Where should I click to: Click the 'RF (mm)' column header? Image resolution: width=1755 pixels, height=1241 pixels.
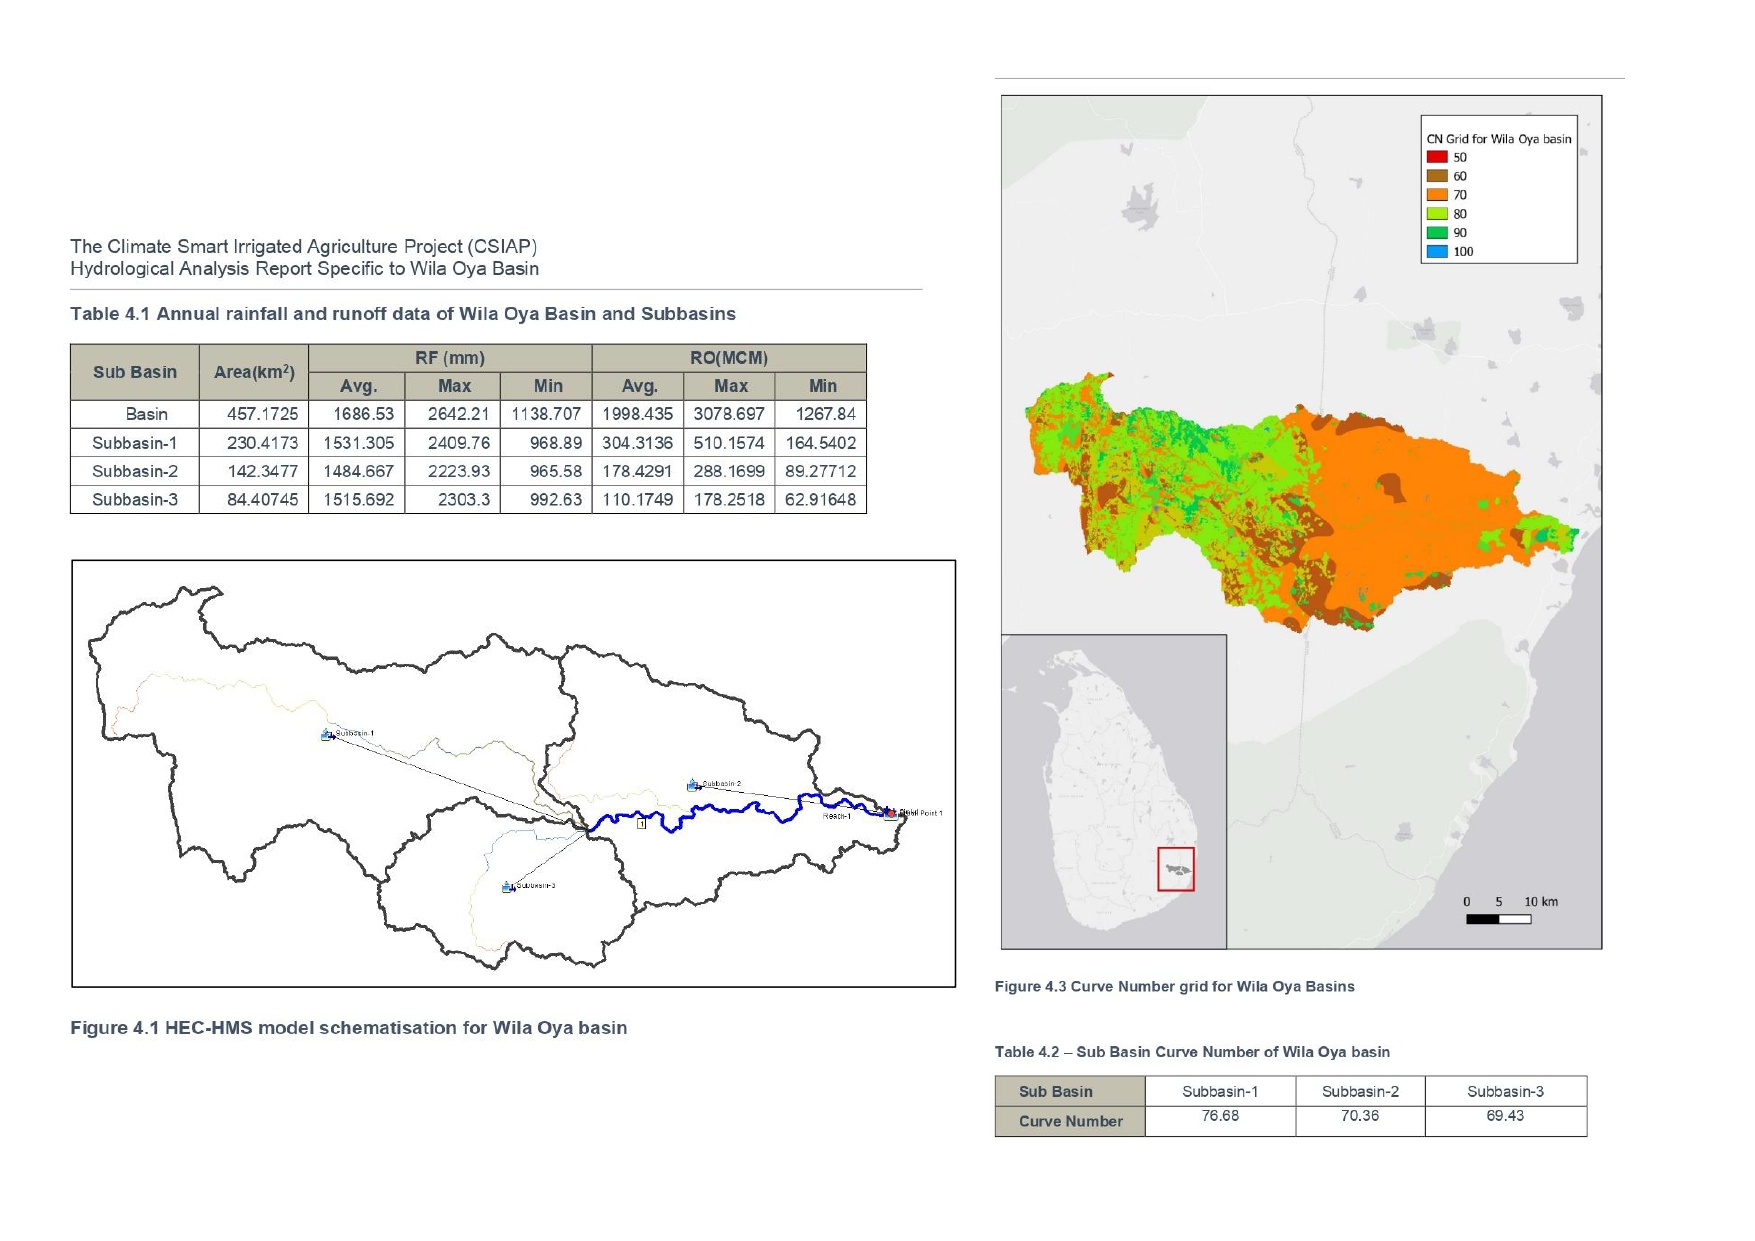(450, 358)
